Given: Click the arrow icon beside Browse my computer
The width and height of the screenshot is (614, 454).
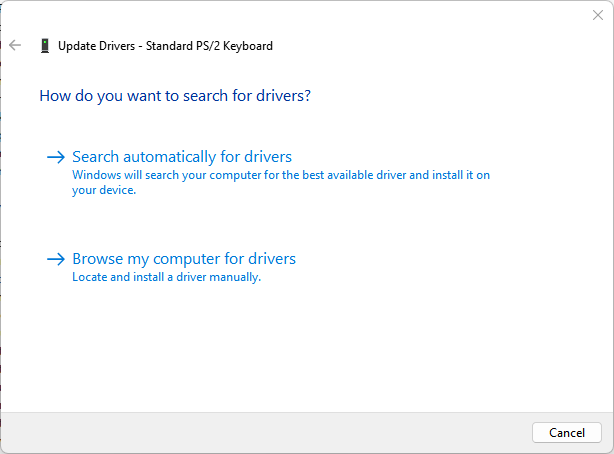Looking at the screenshot, I should (56, 259).
